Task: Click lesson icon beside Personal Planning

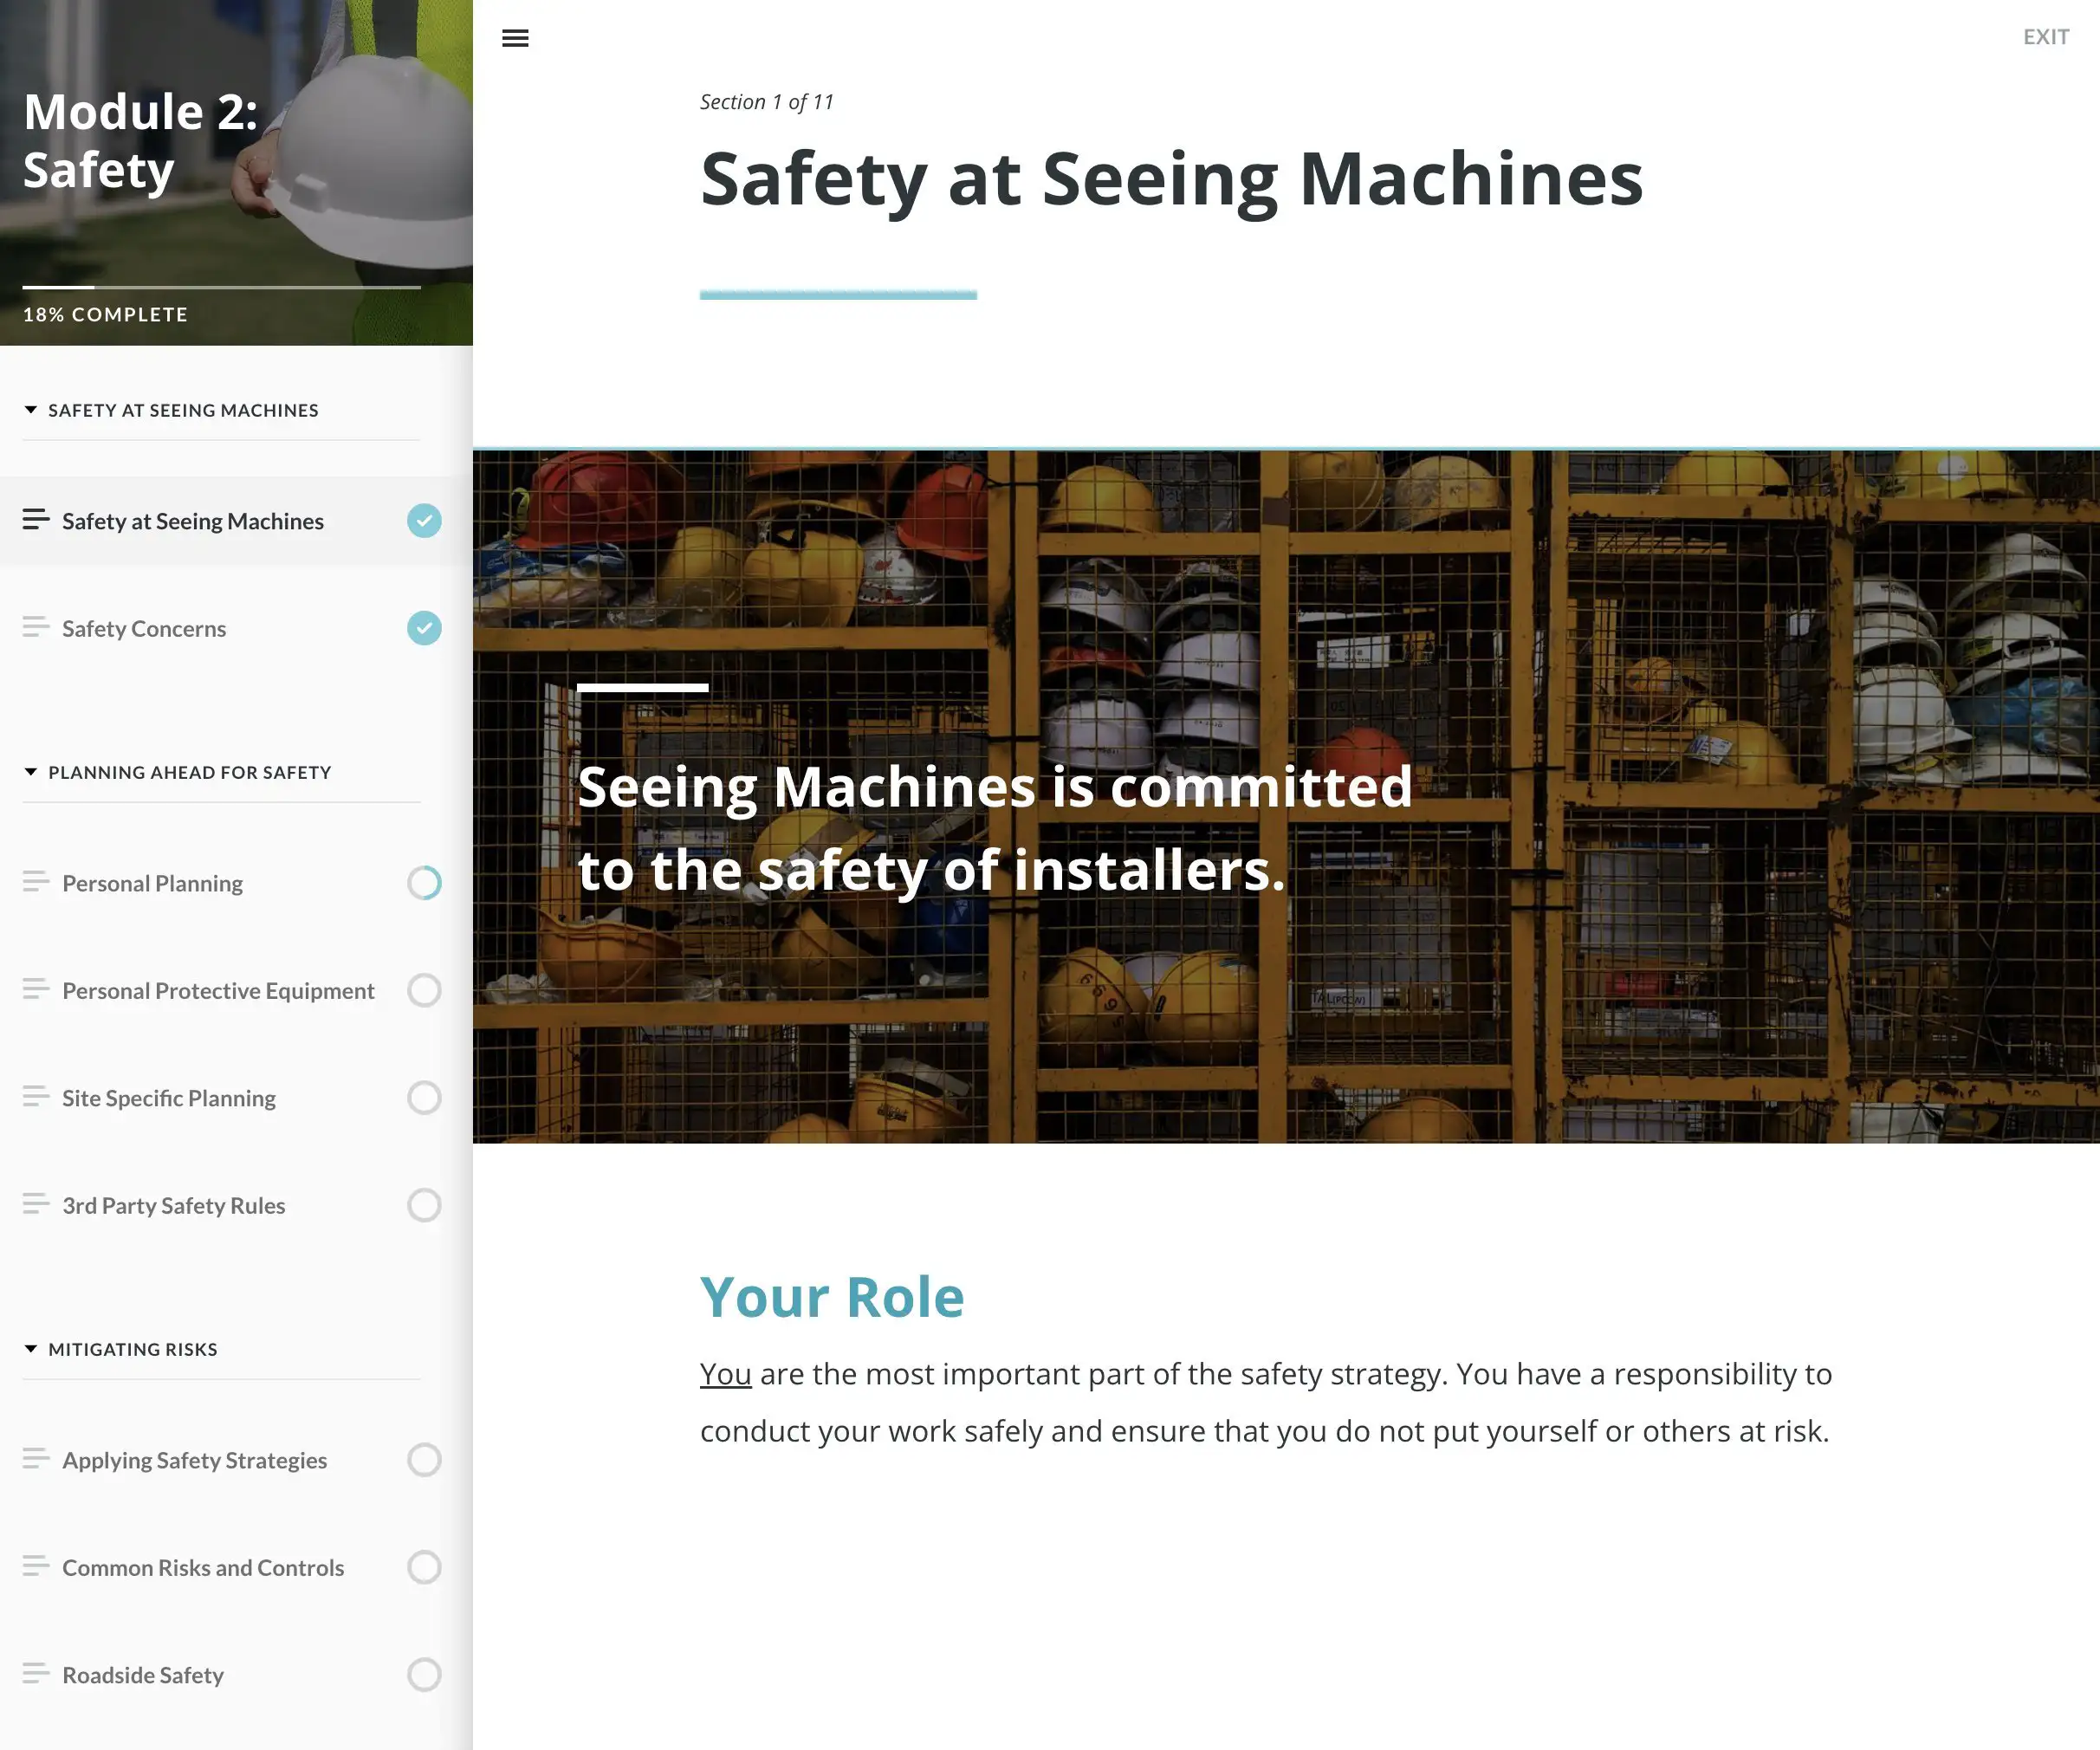Action: click(36, 881)
